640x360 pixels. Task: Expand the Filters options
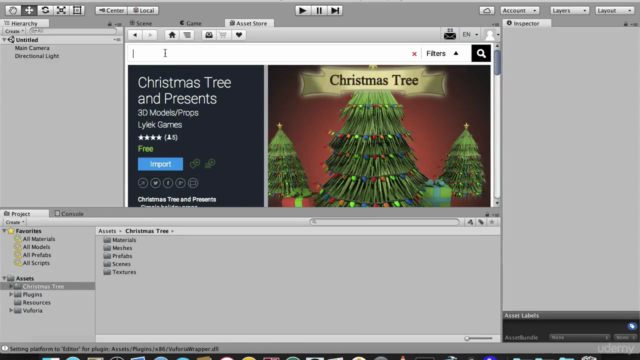(x=442, y=53)
